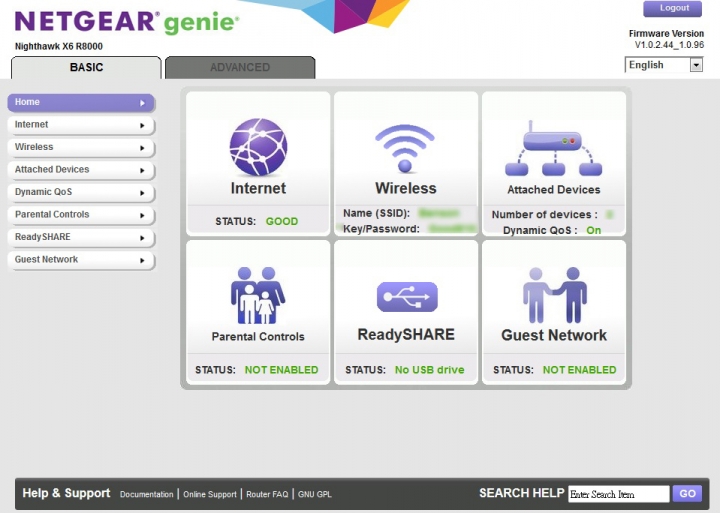The height and width of the screenshot is (513, 720).
Task: Click the SEARCH HELP label
Action: click(x=522, y=493)
